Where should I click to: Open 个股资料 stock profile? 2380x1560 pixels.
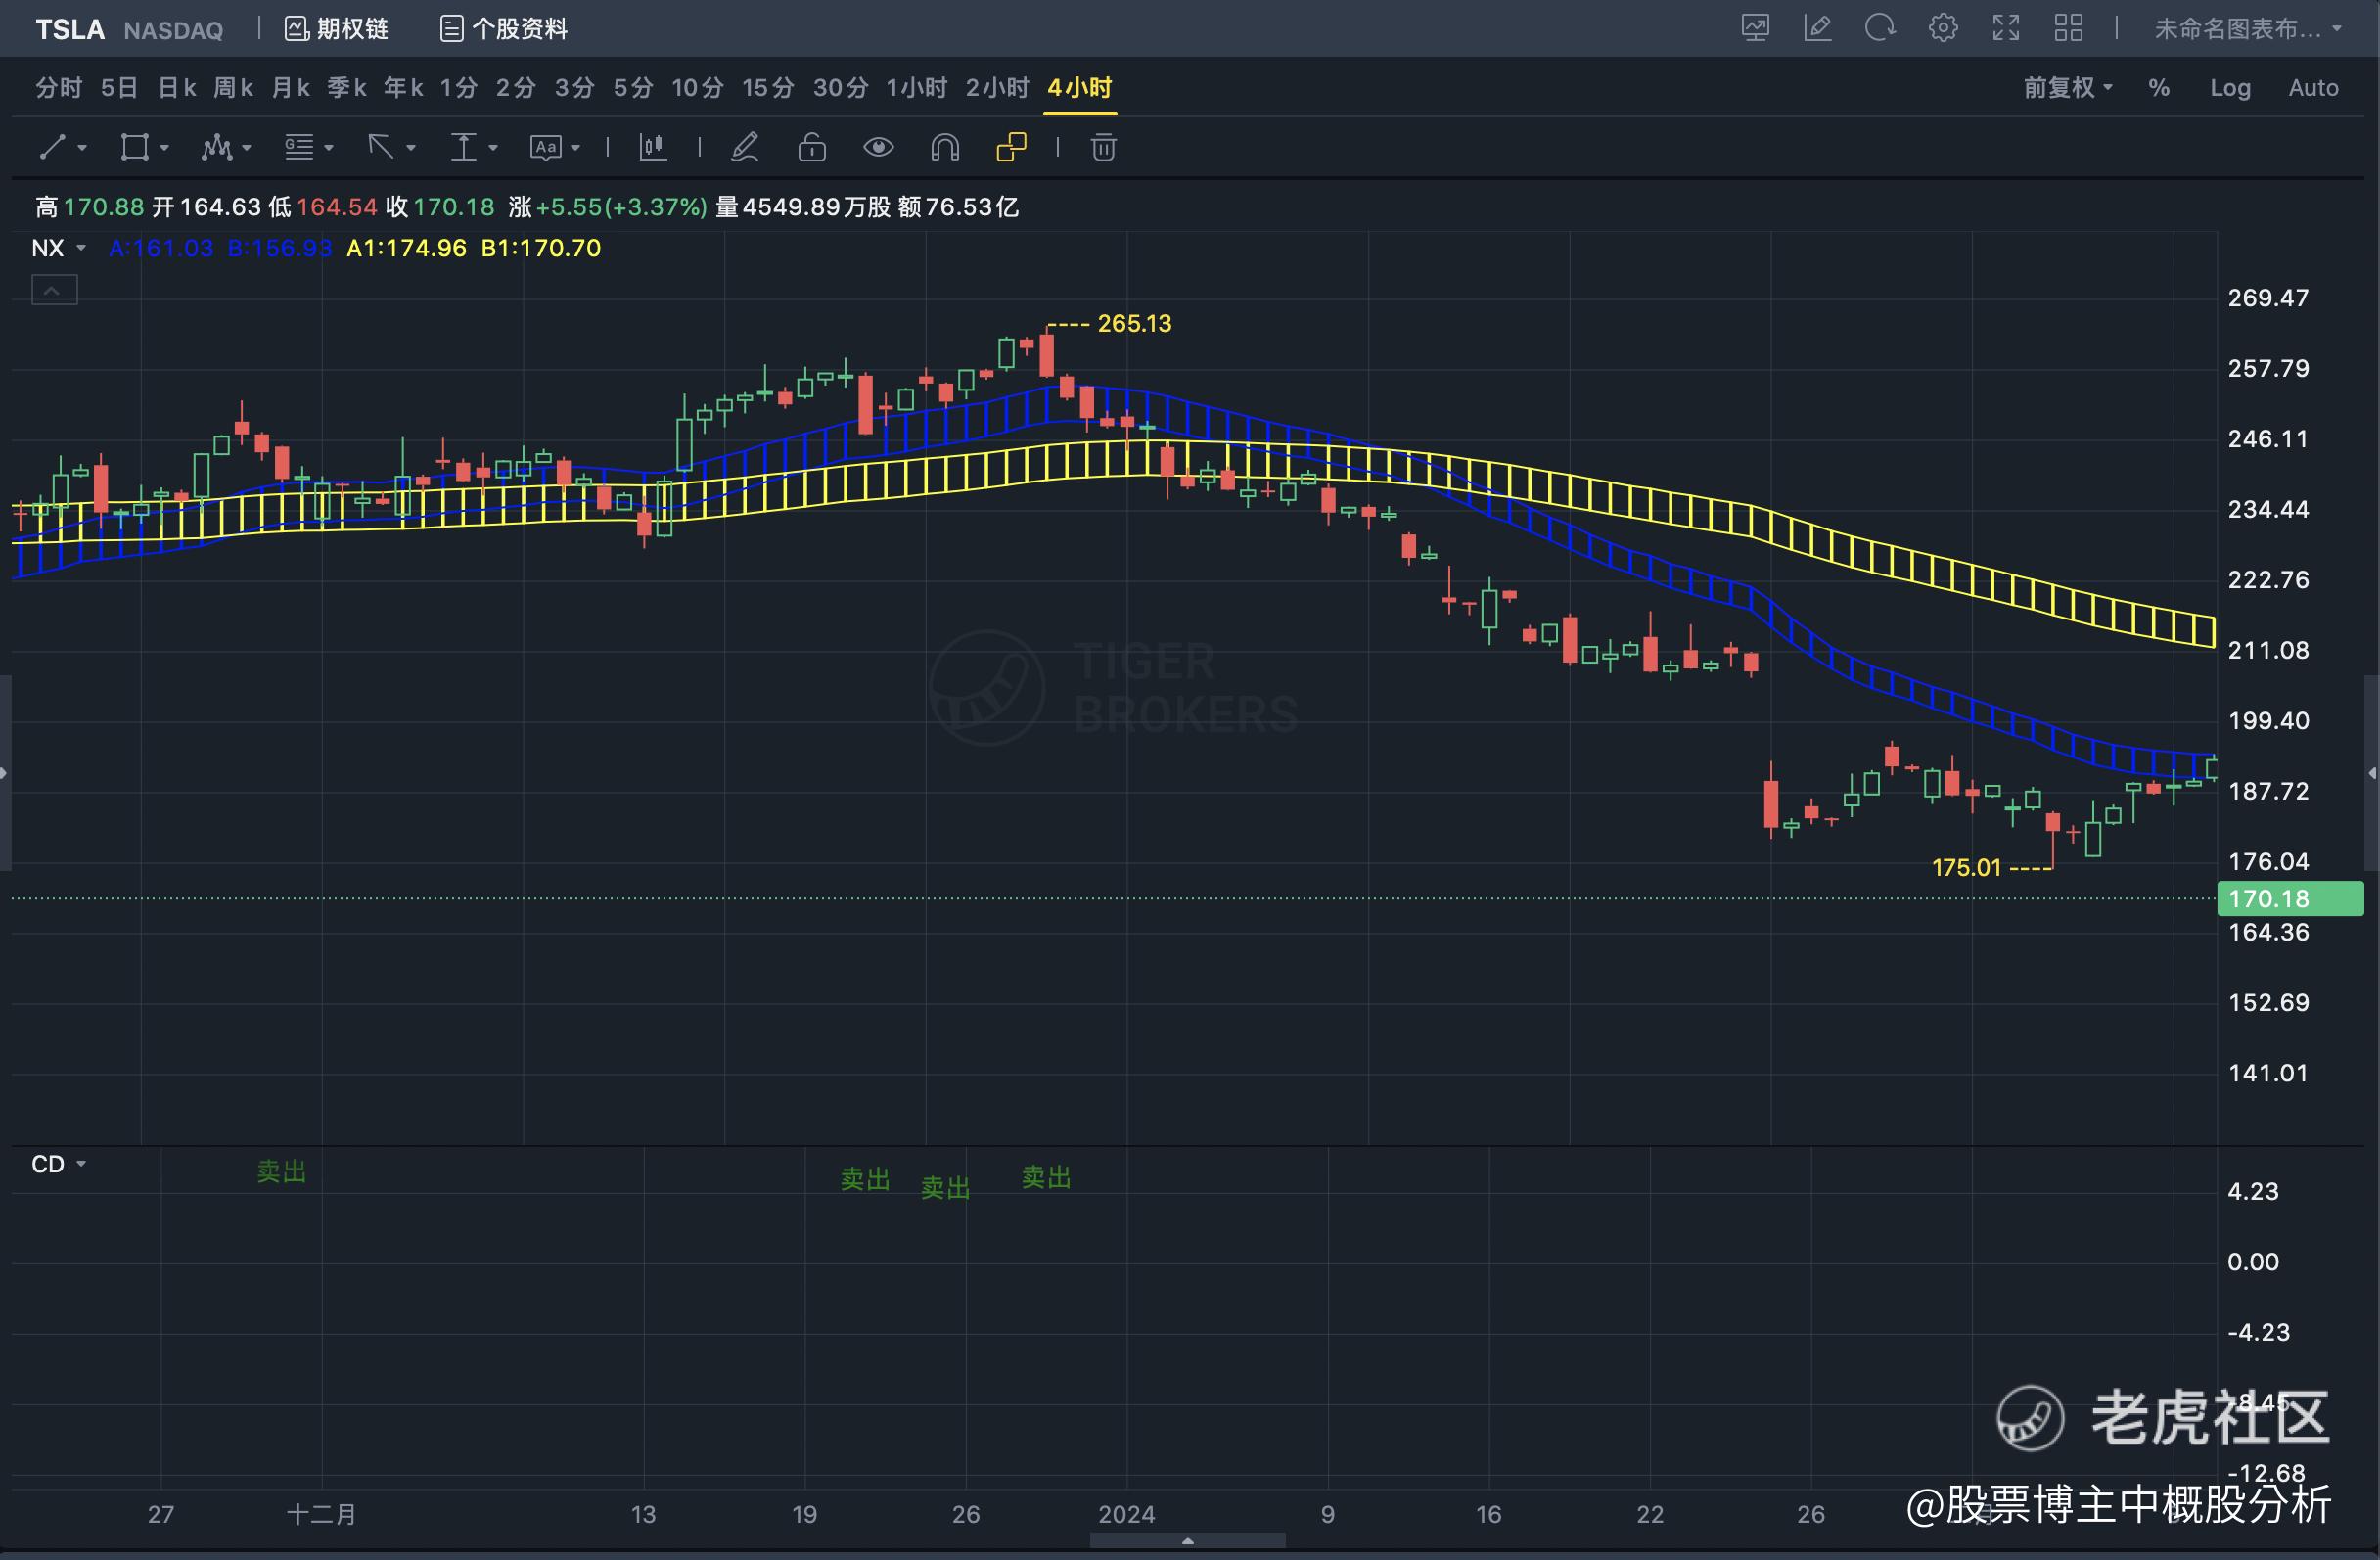[504, 29]
